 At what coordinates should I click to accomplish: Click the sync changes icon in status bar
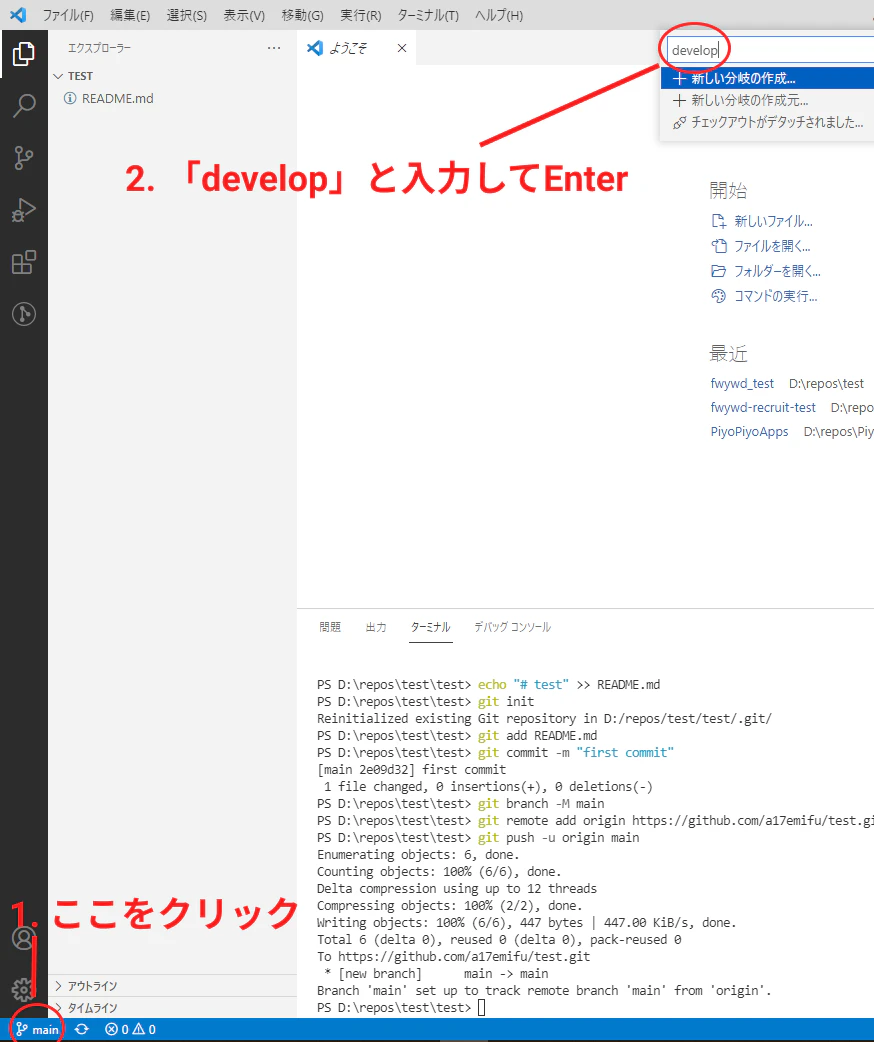pyautogui.click(x=82, y=1029)
